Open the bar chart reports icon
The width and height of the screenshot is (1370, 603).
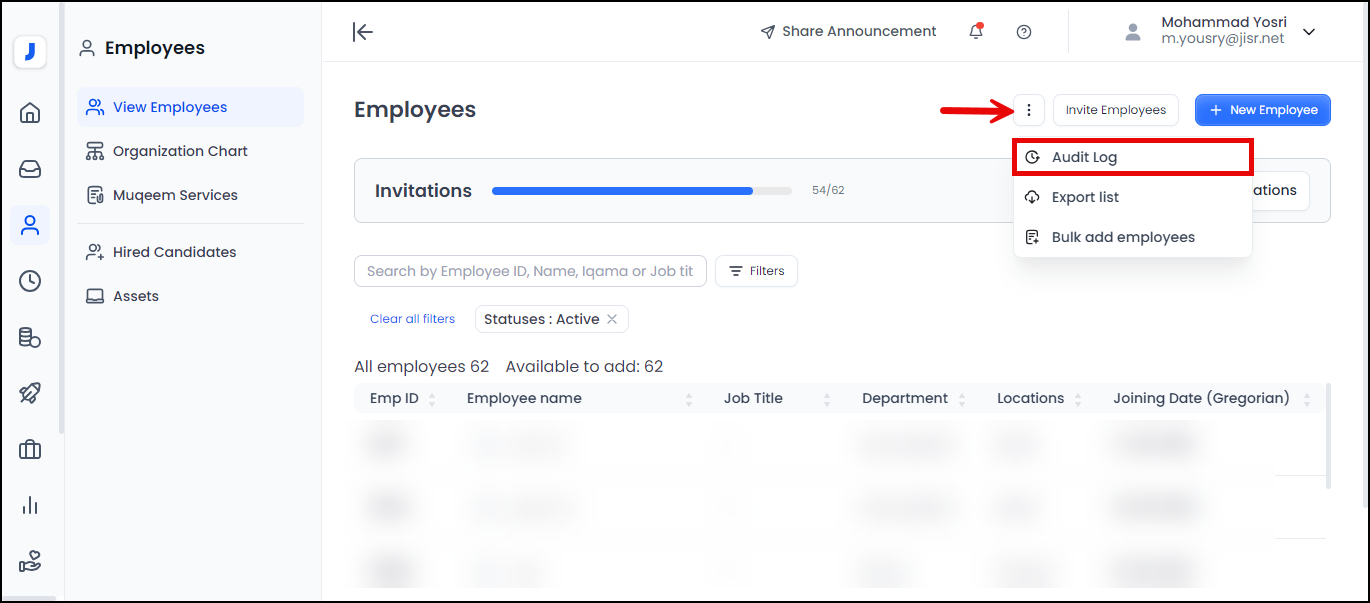(x=30, y=505)
